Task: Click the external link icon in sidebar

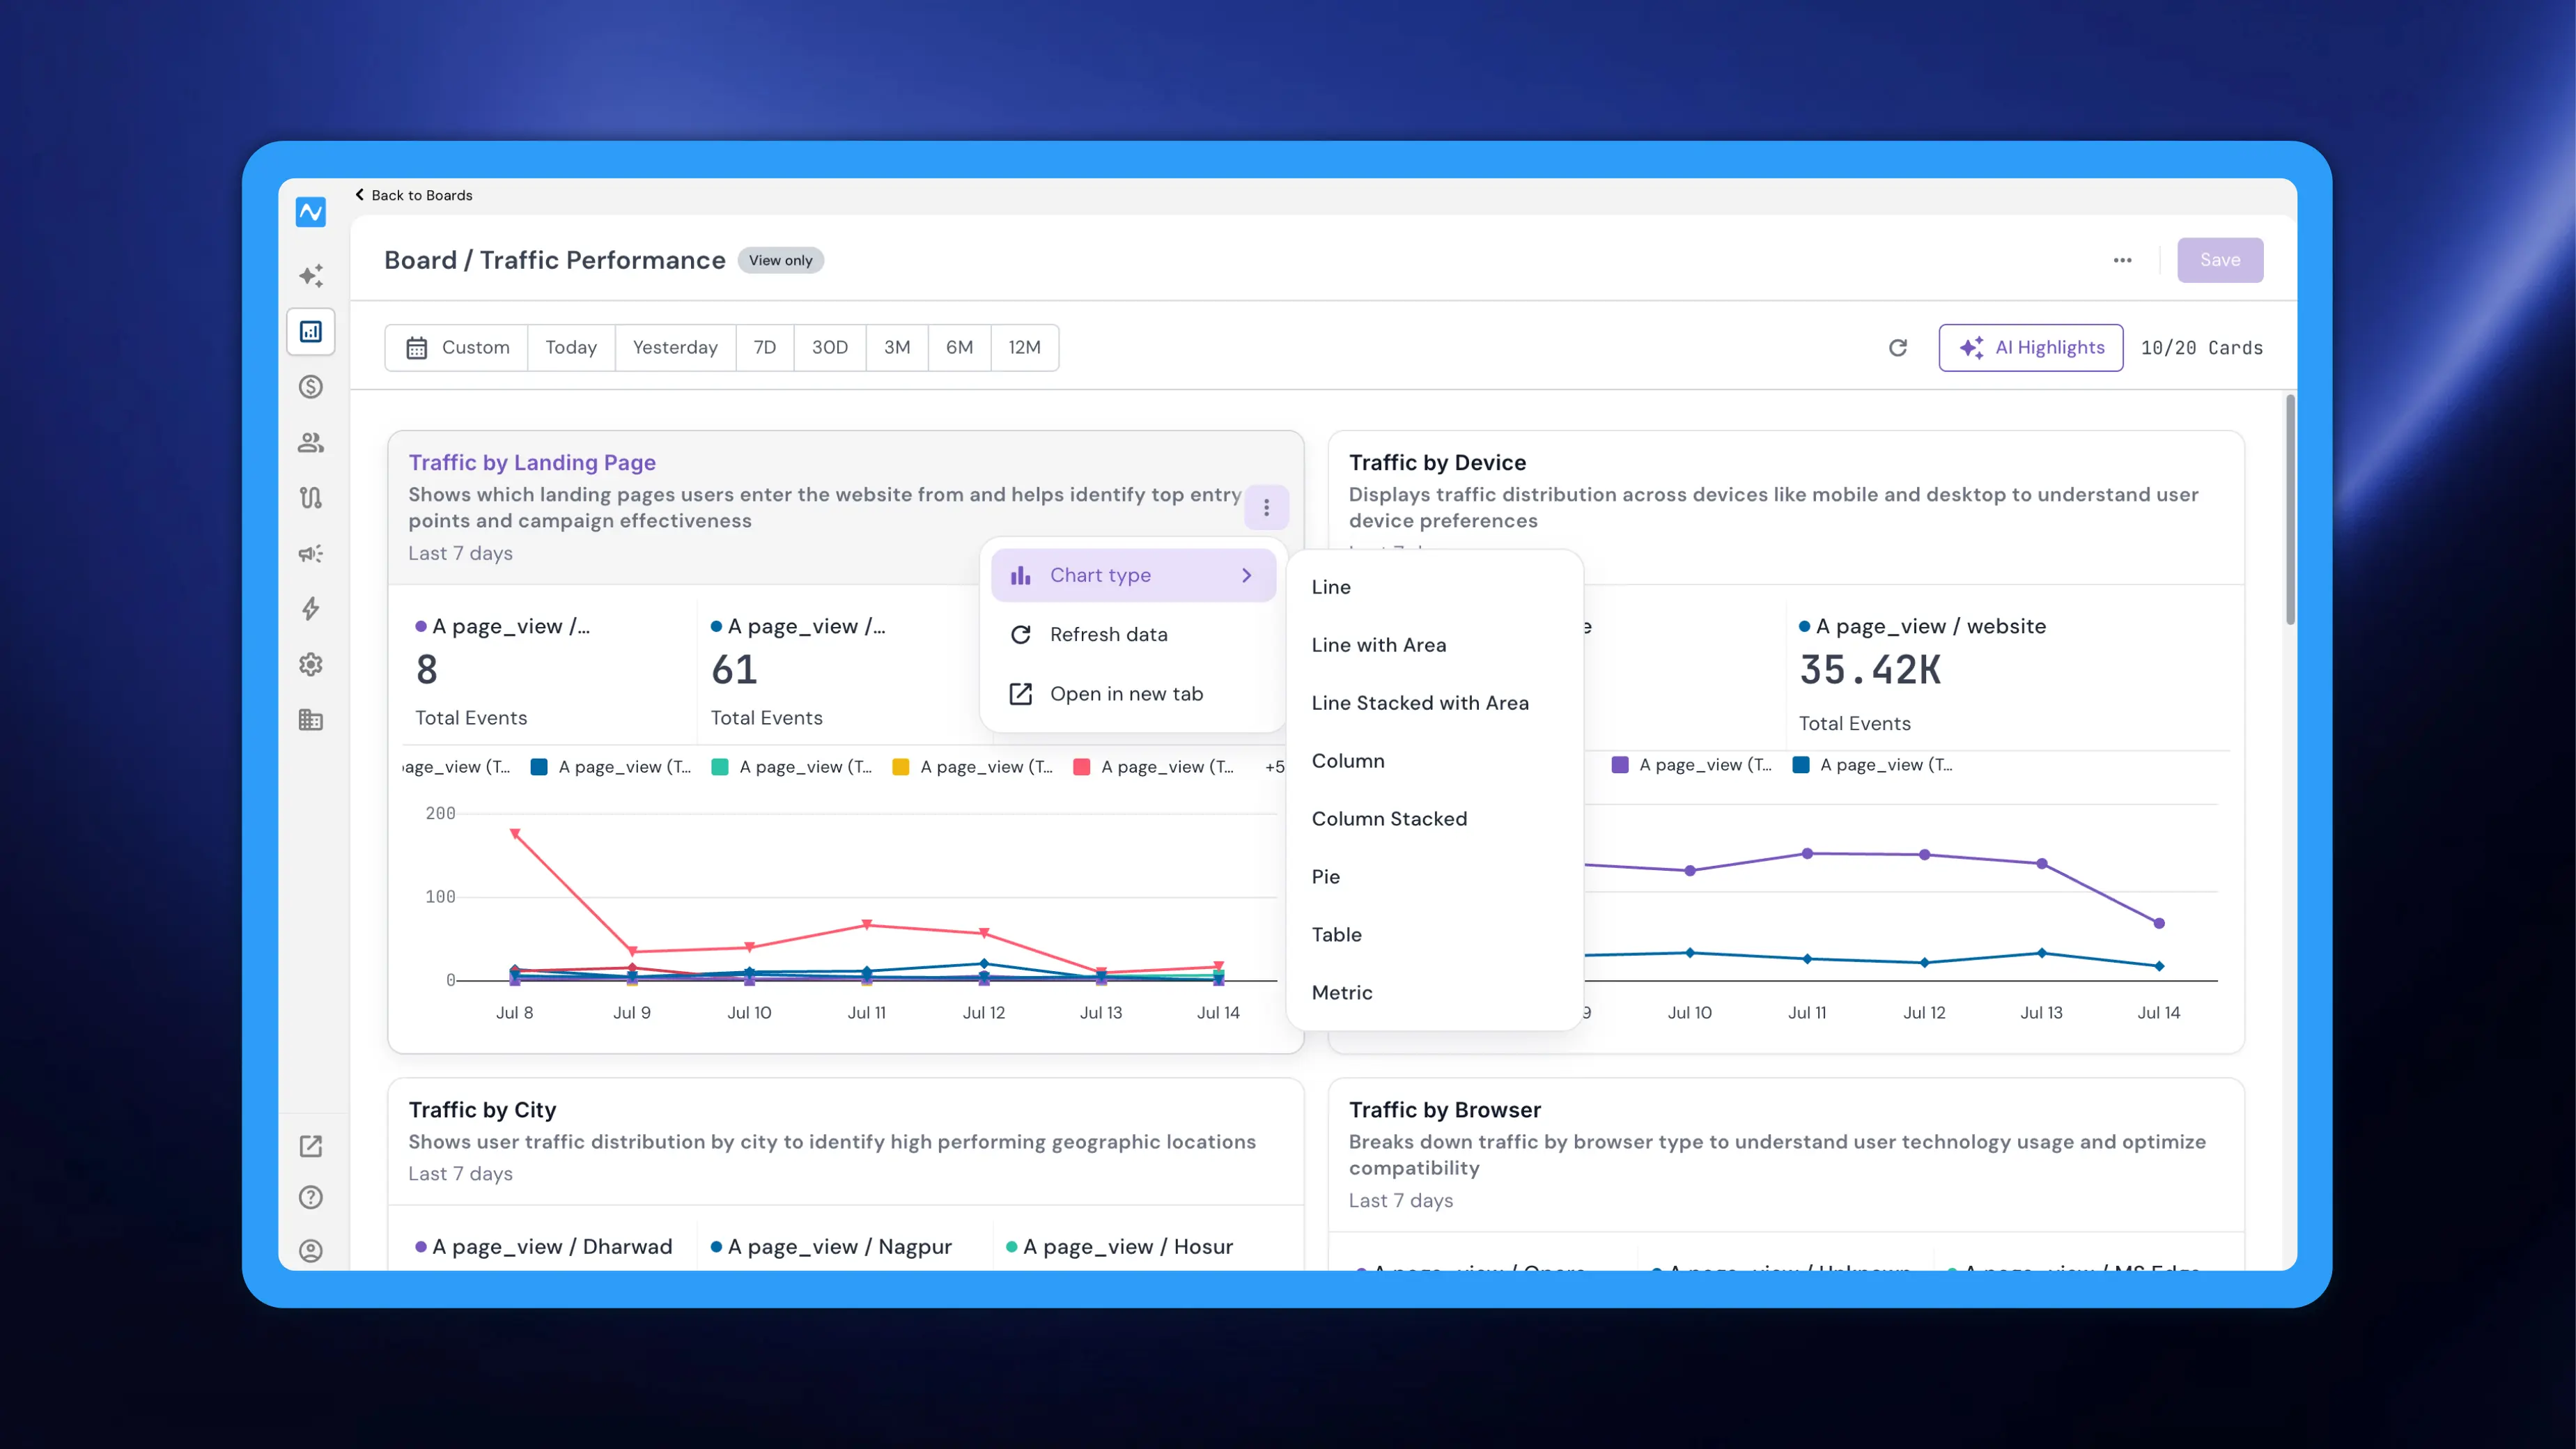Action: coord(311,1146)
